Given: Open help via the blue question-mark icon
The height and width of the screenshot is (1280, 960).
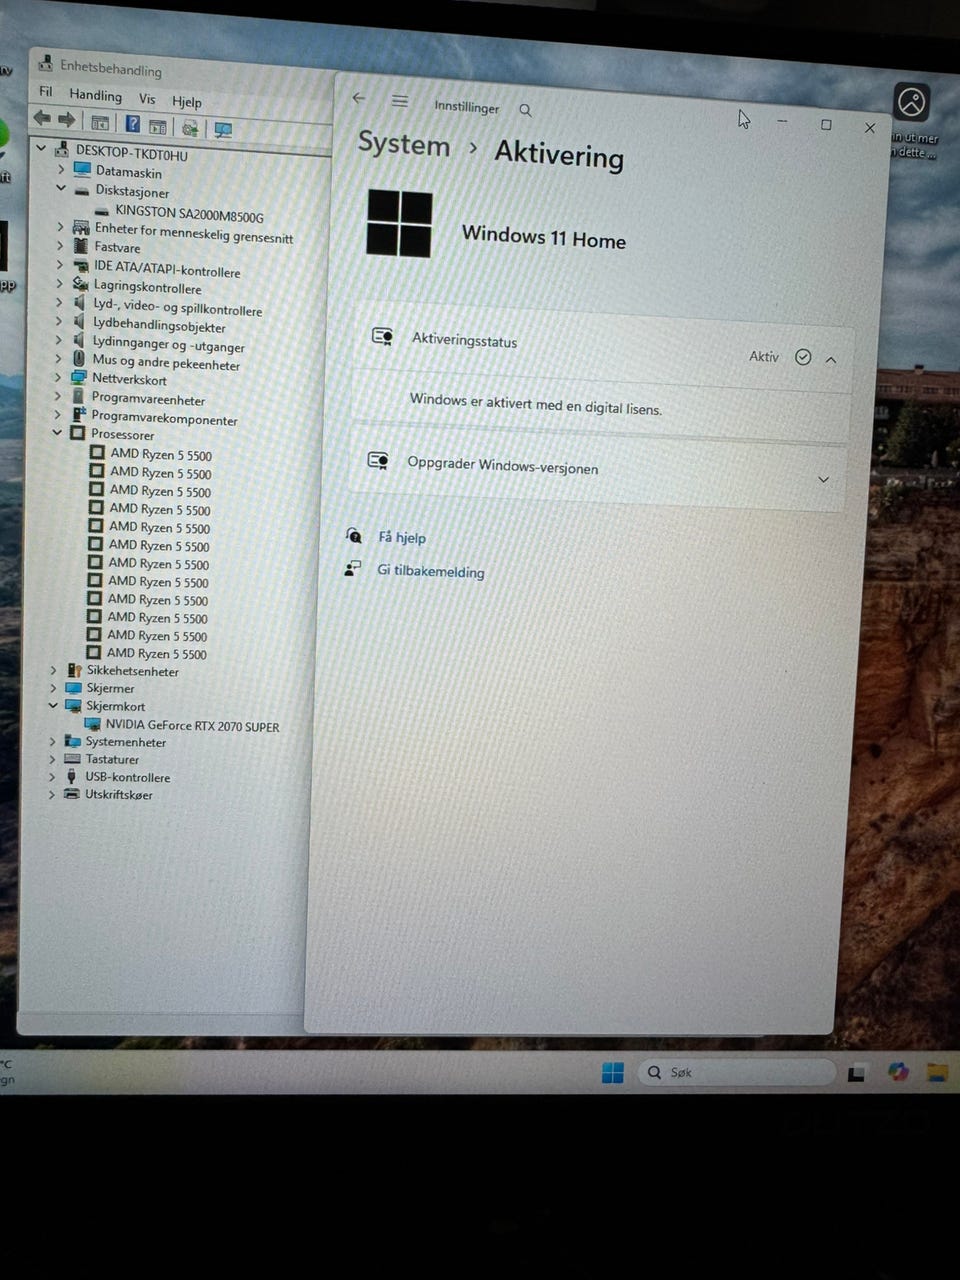Looking at the screenshot, I should 132,124.
